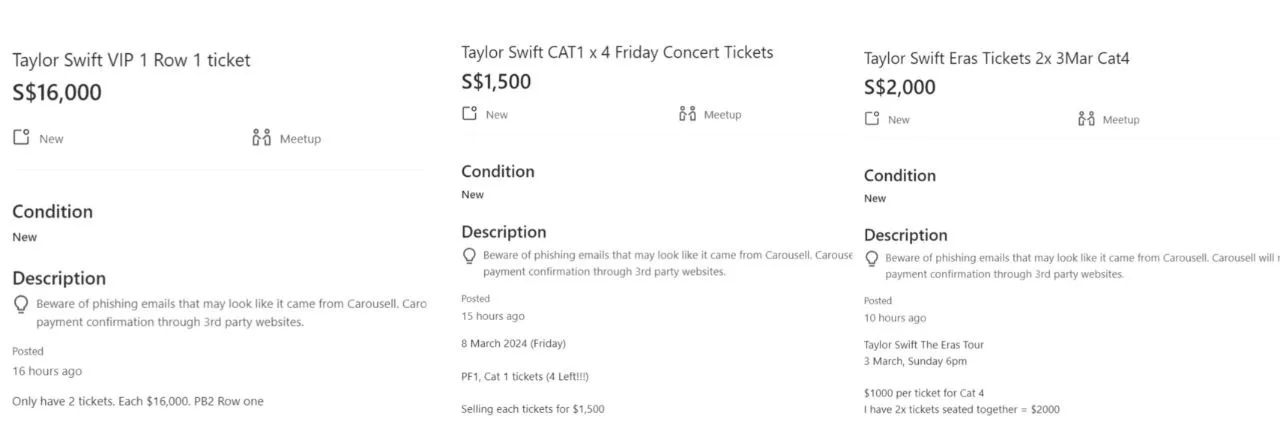
Task: Click the lightbulb icon in Cat4 listing description
Action: [872, 259]
